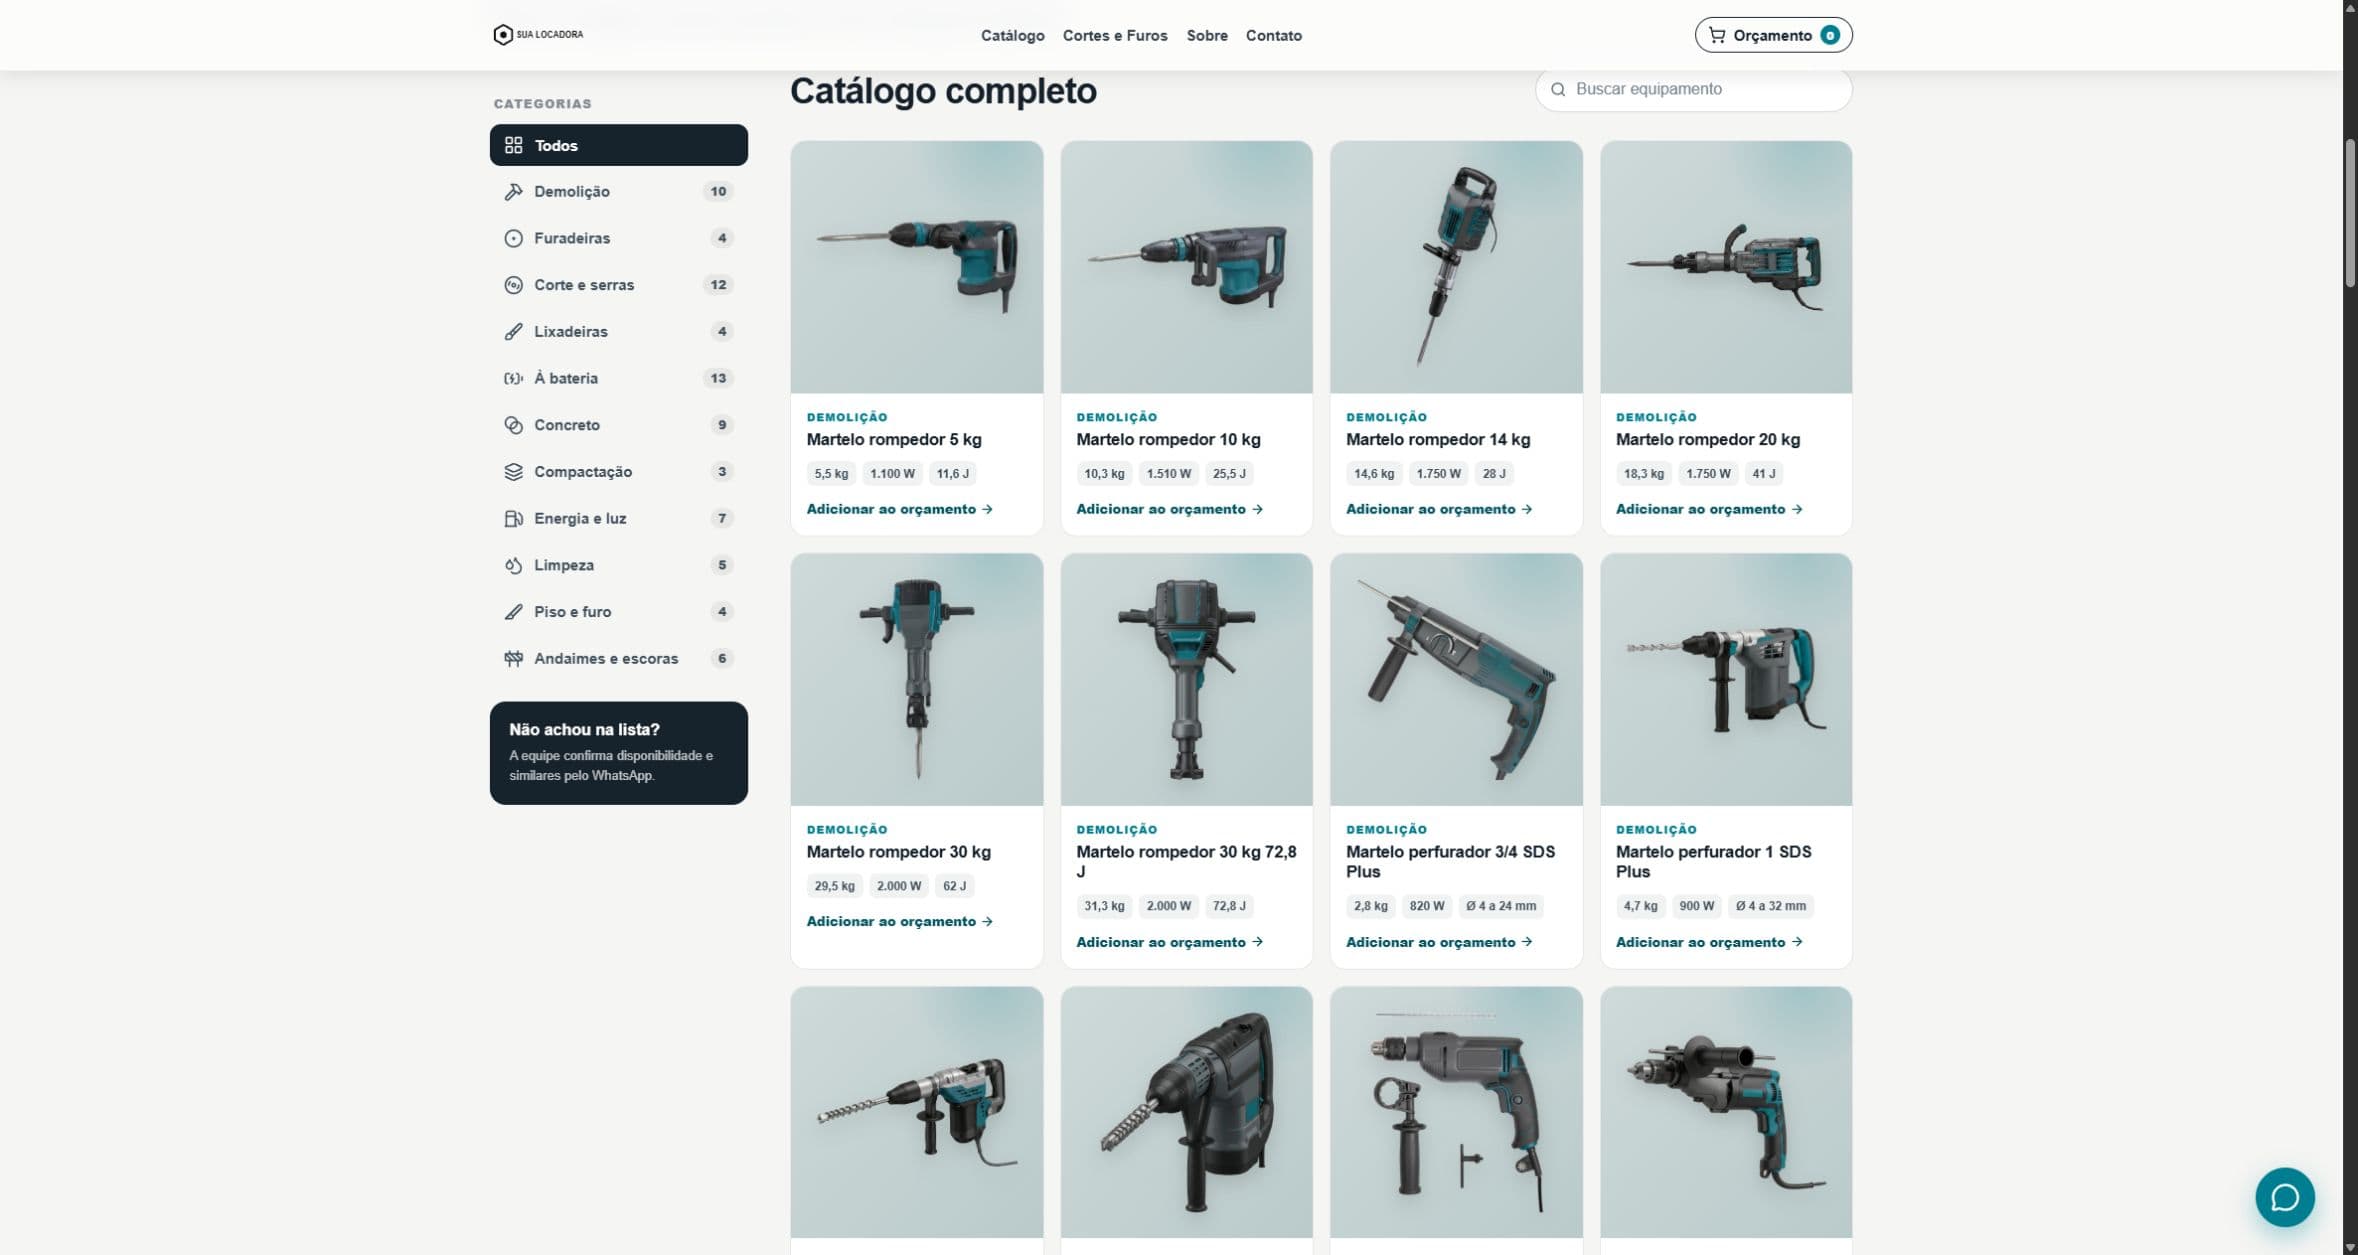Image resolution: width=2358 pixels, height=1255 pixels.
Task: Click the fuel icon beside Energia e luz
Action: pyautogui.click(x=513, y=518)
